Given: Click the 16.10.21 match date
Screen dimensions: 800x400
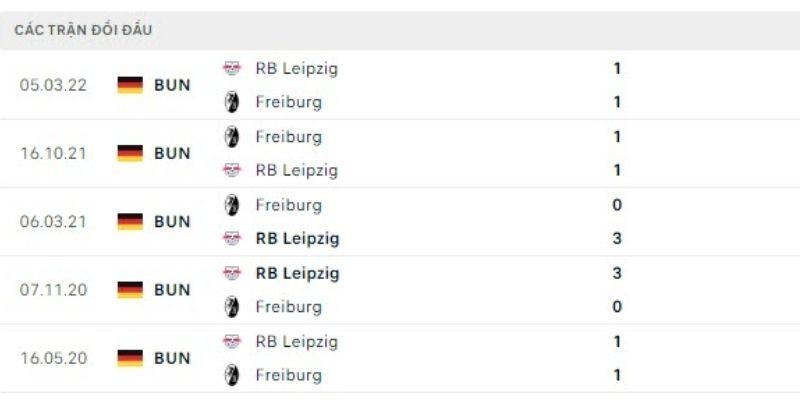Looking at the screenshot, I should point(53,153).
